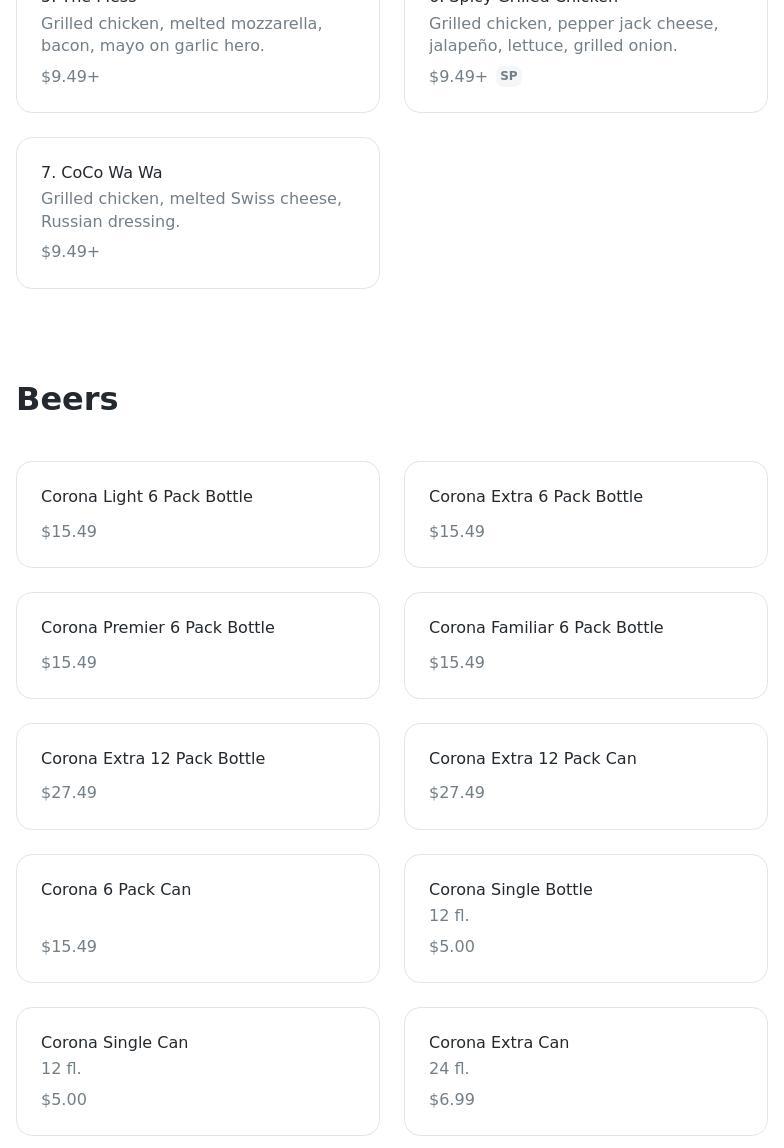Choose Corona Single Bottle 12 fl.
This screenshot has width=784, height=1148.
pyautogui.click(x=586, y=919)
